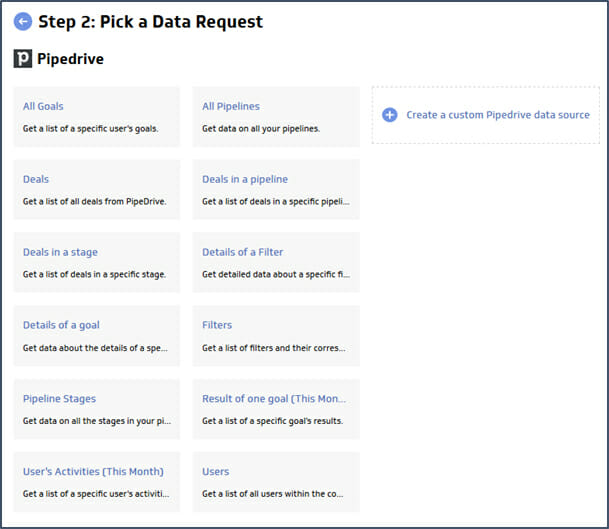Pick the Pipeline Stages data request
Viewport: 609px width, 529px height.
click(97, 409)
